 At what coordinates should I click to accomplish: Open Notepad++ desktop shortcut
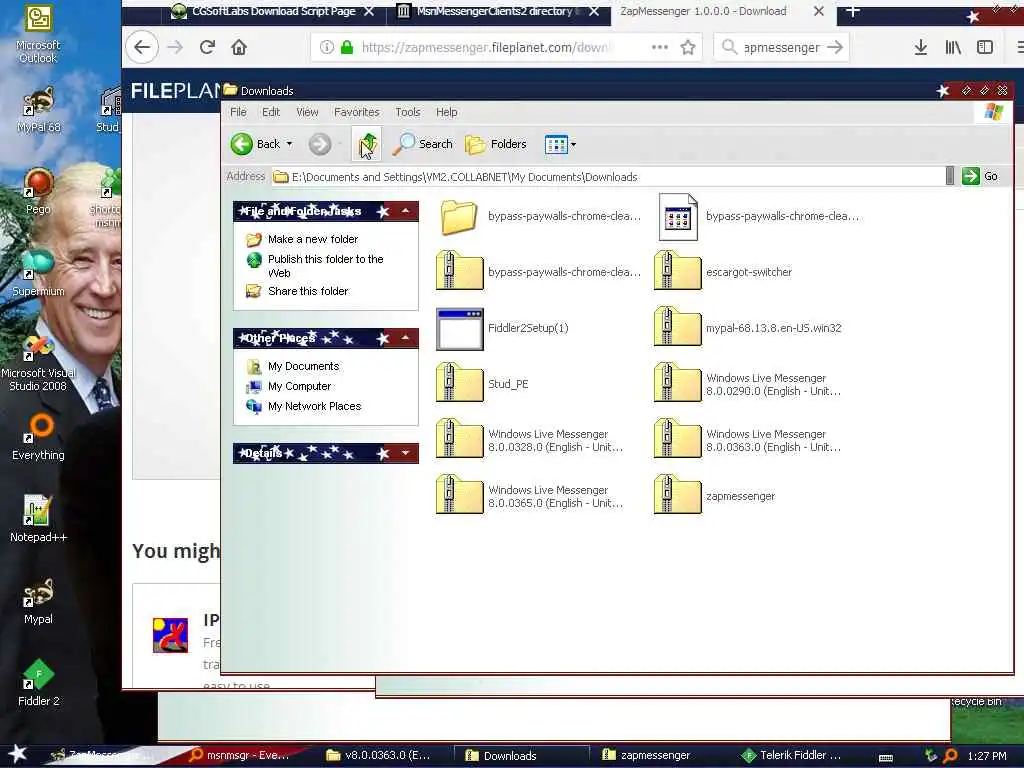pos(39,519)
